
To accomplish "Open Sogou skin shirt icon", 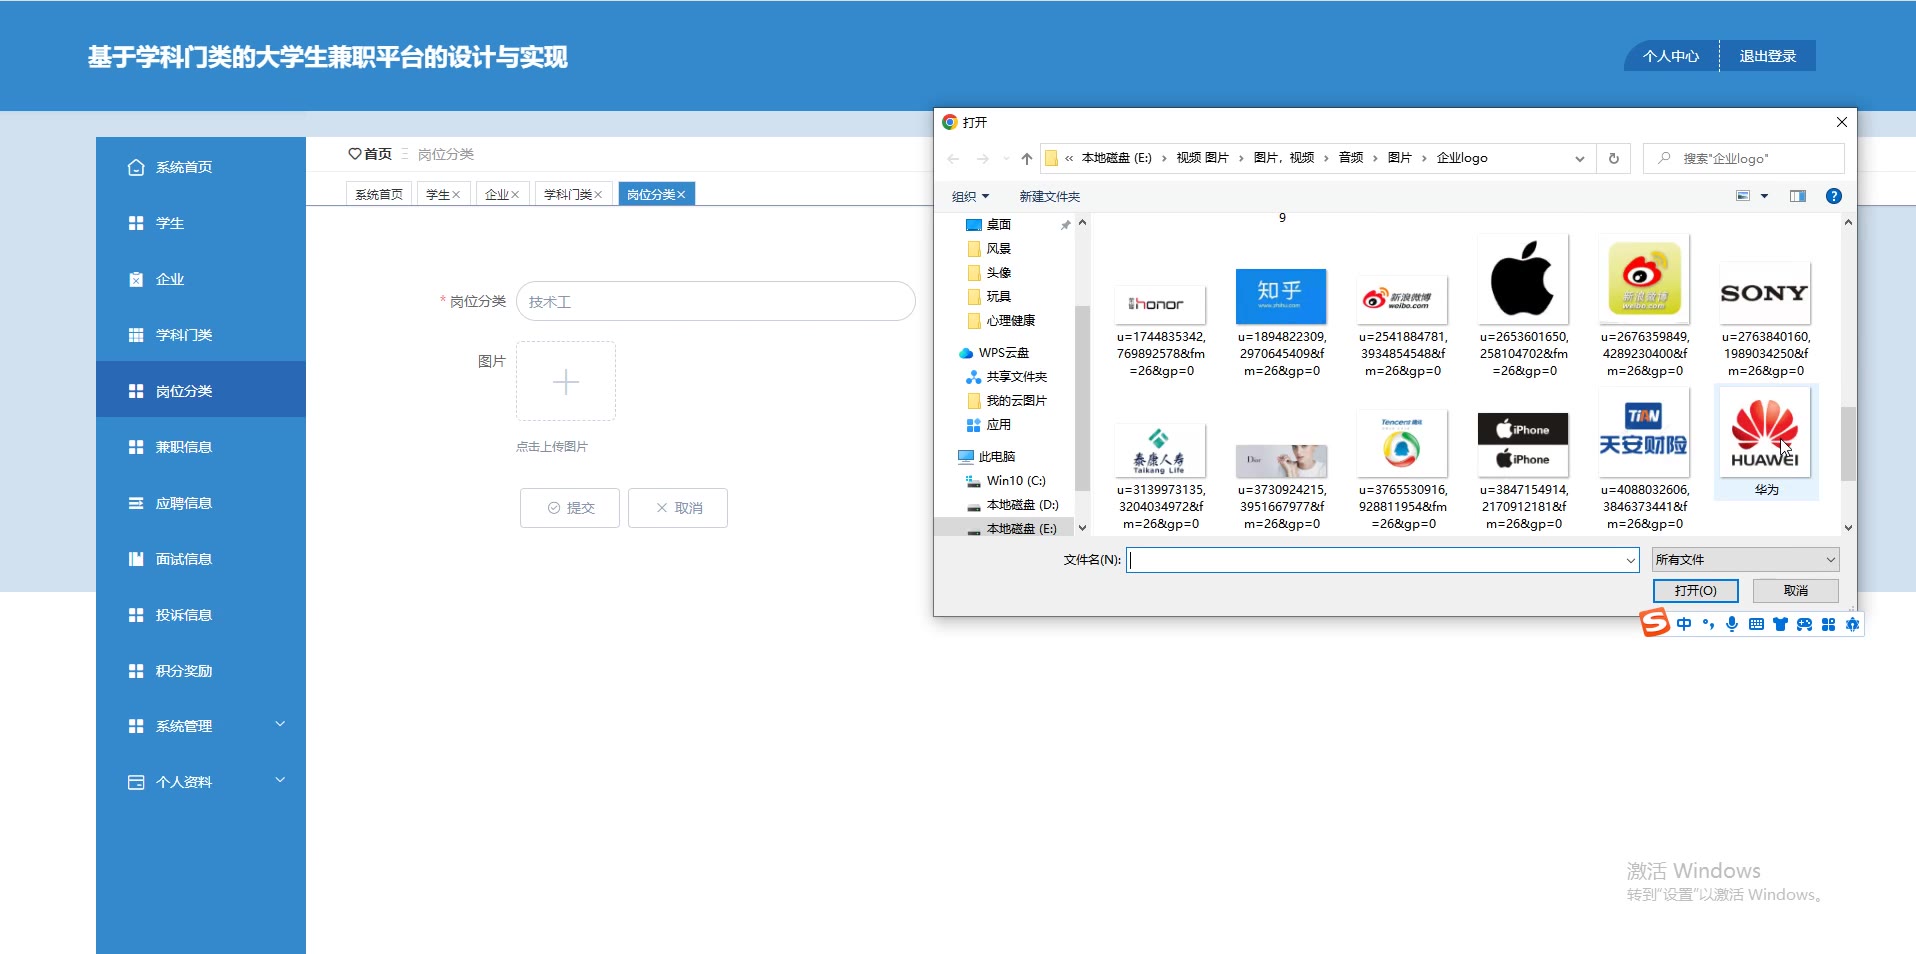I will pos(1780,624).
